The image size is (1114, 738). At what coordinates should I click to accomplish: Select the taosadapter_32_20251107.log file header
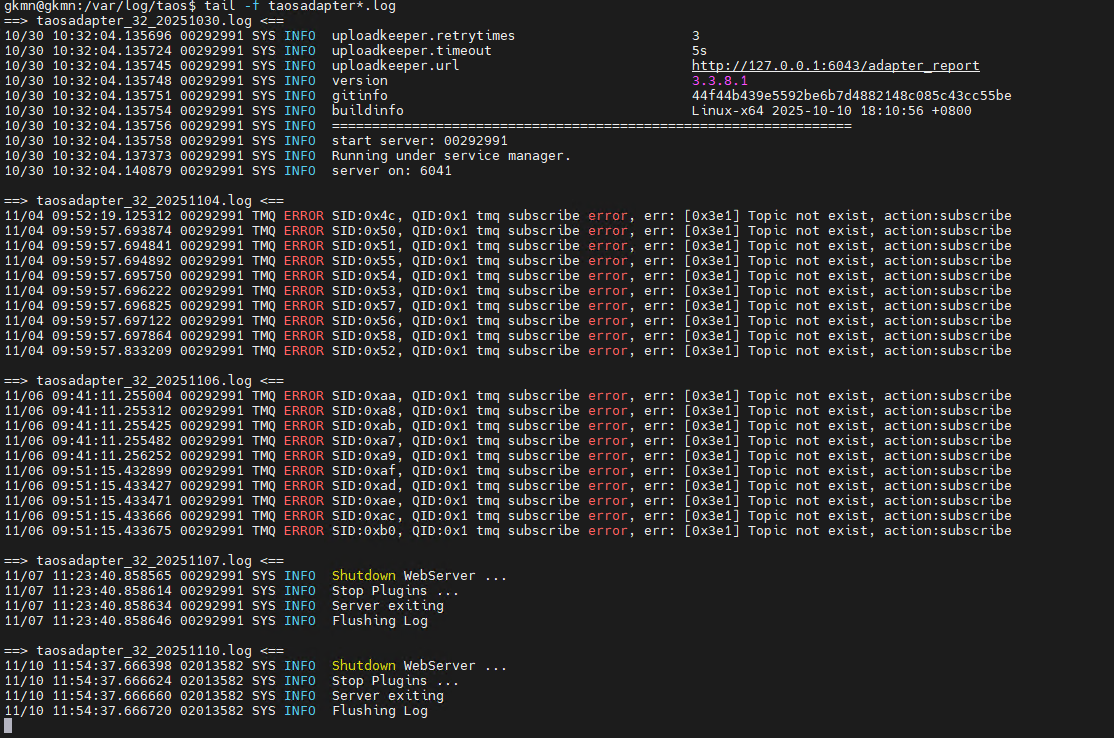pos(144,560)
